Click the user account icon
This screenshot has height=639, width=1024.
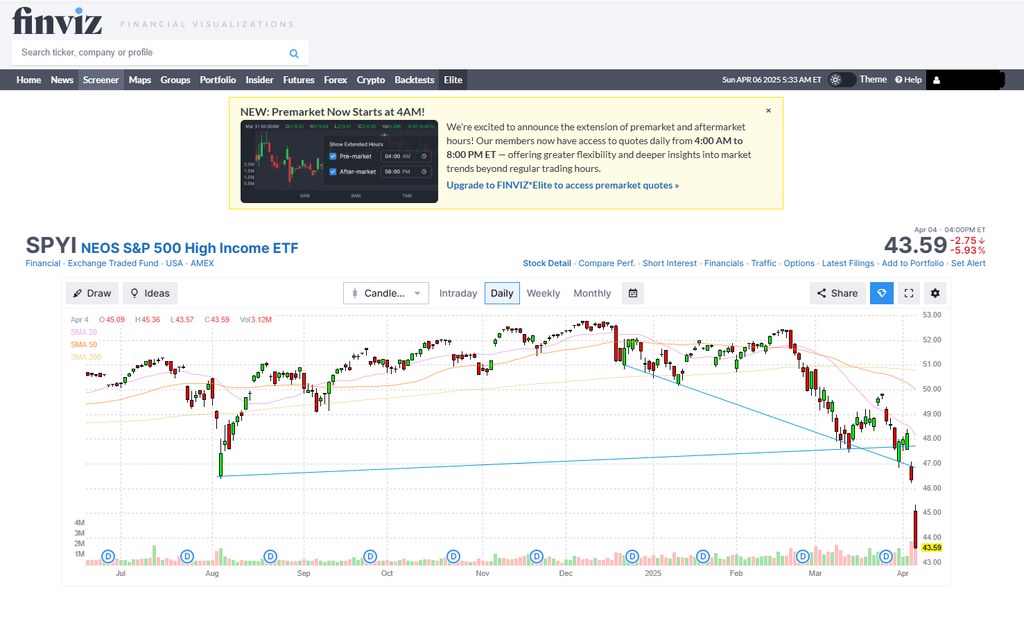click(x=937, y=80)
